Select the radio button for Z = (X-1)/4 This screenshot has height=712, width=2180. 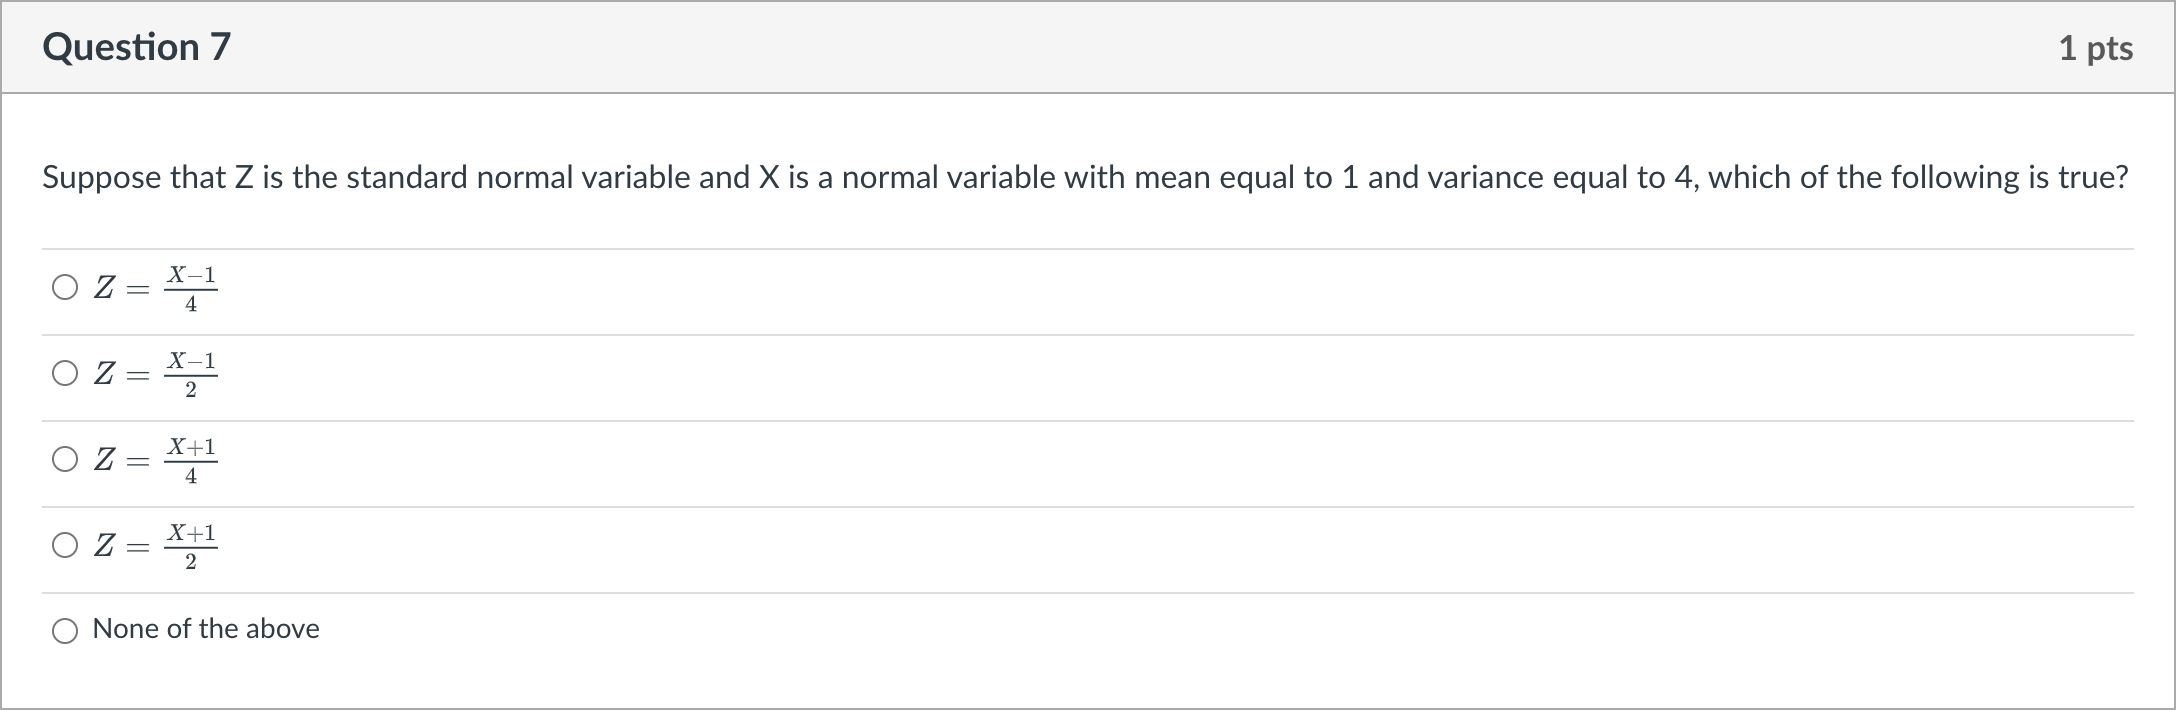coord(66,288)
